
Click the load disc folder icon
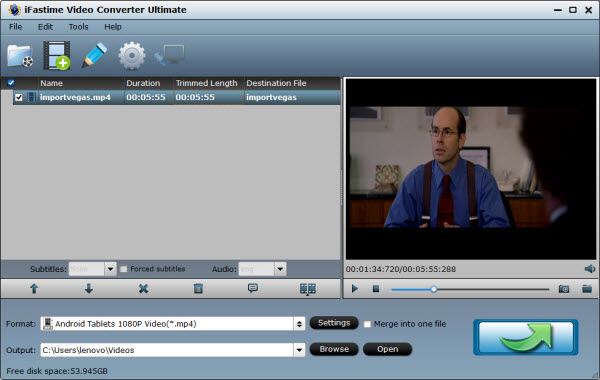(x=20, y=56)
